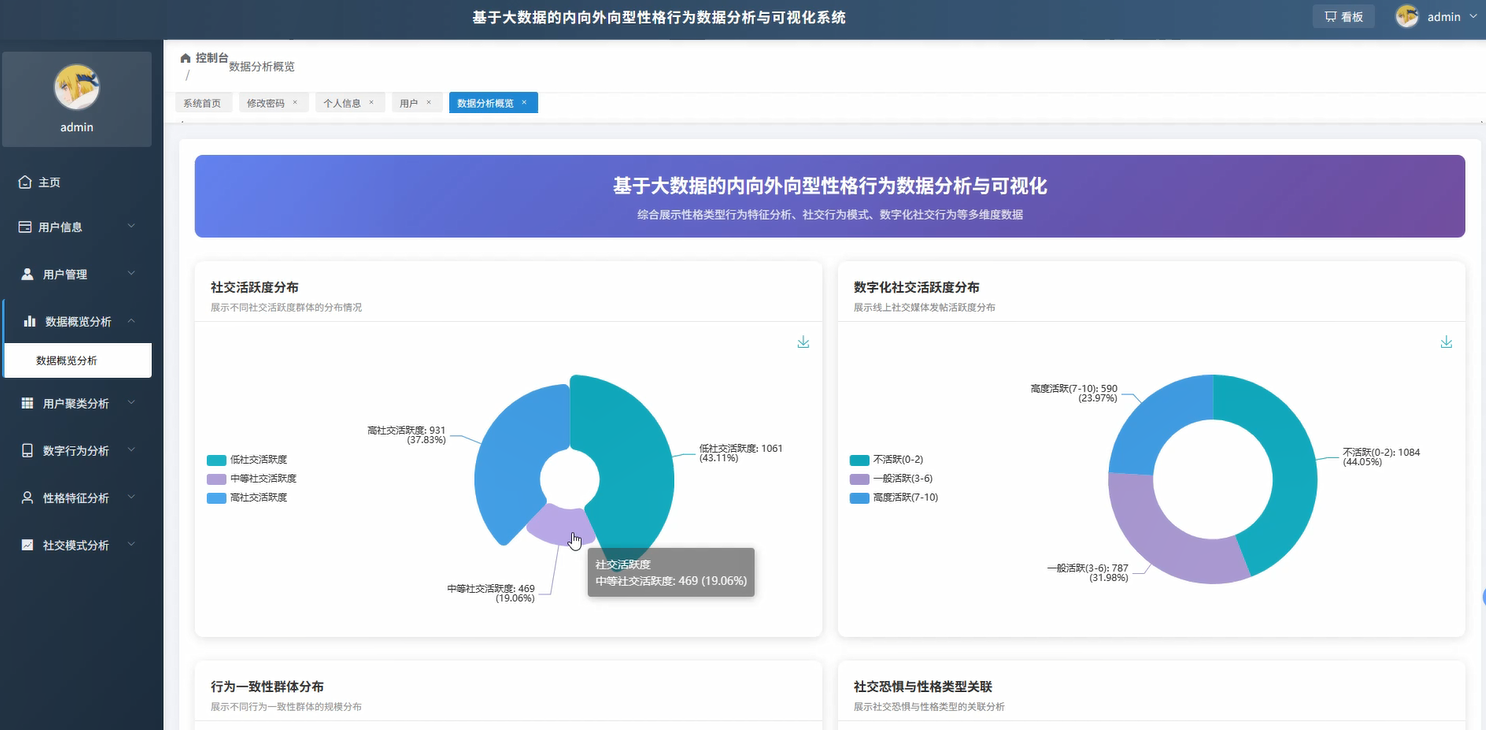Screen dimensions: 1486x730
Task: Toggle the 中等社交活跃度 legend entry
Action: [x=252, y=478]
